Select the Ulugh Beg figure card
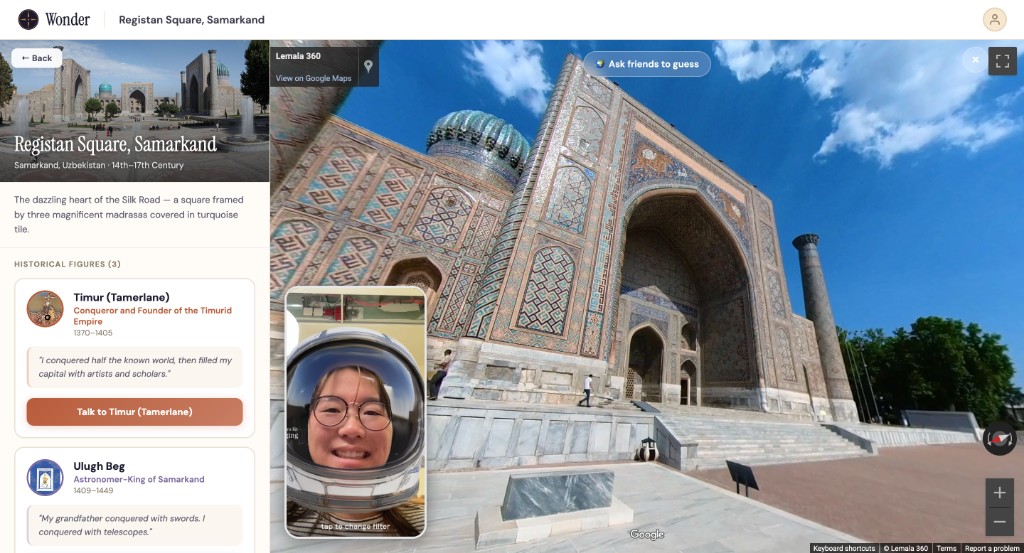Viewport: 1024px width, 553px height. coord(134,500)
